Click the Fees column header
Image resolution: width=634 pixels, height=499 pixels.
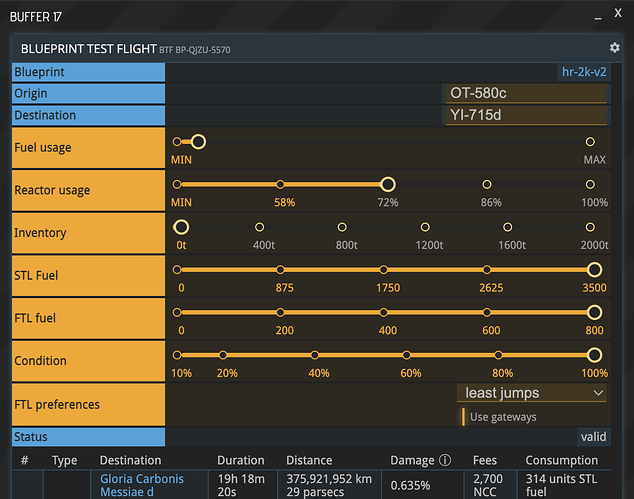[485, 460]
